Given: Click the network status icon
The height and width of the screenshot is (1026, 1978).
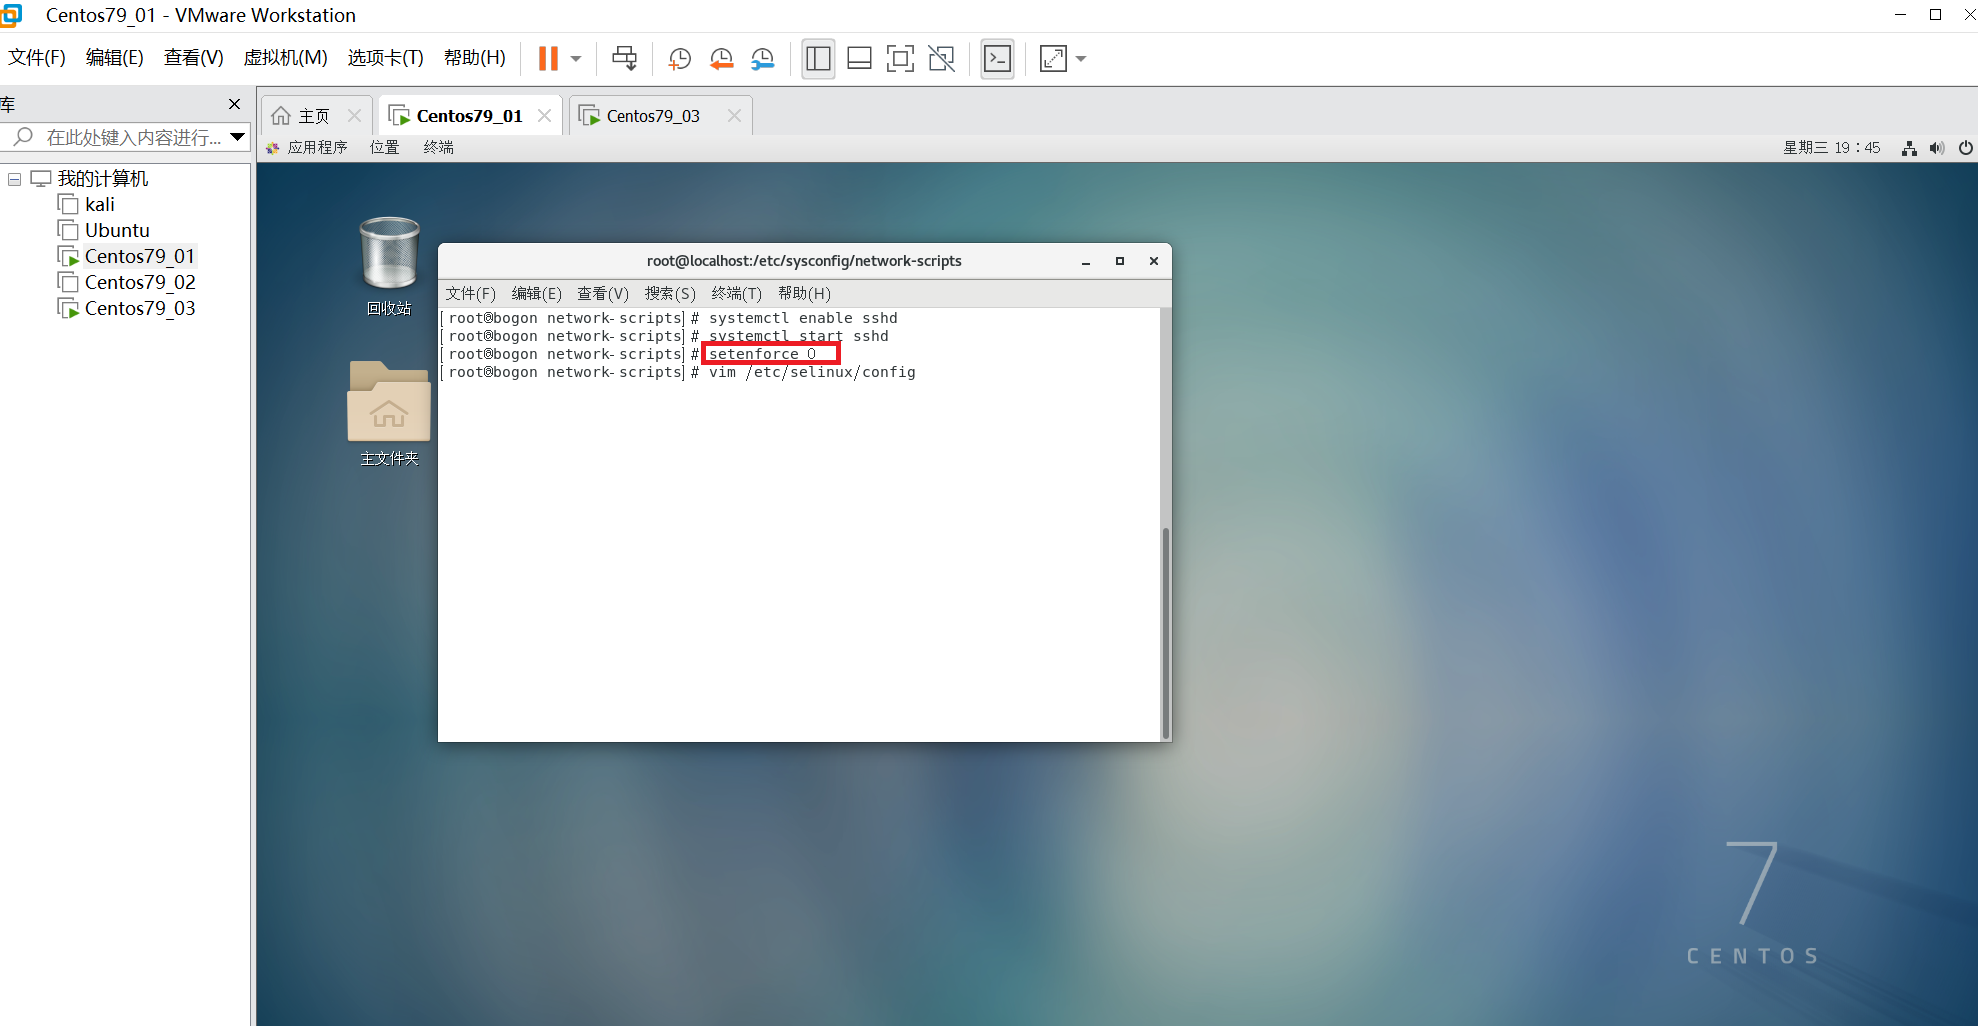Looking at the screenshot, I should tap(1909, 148).
